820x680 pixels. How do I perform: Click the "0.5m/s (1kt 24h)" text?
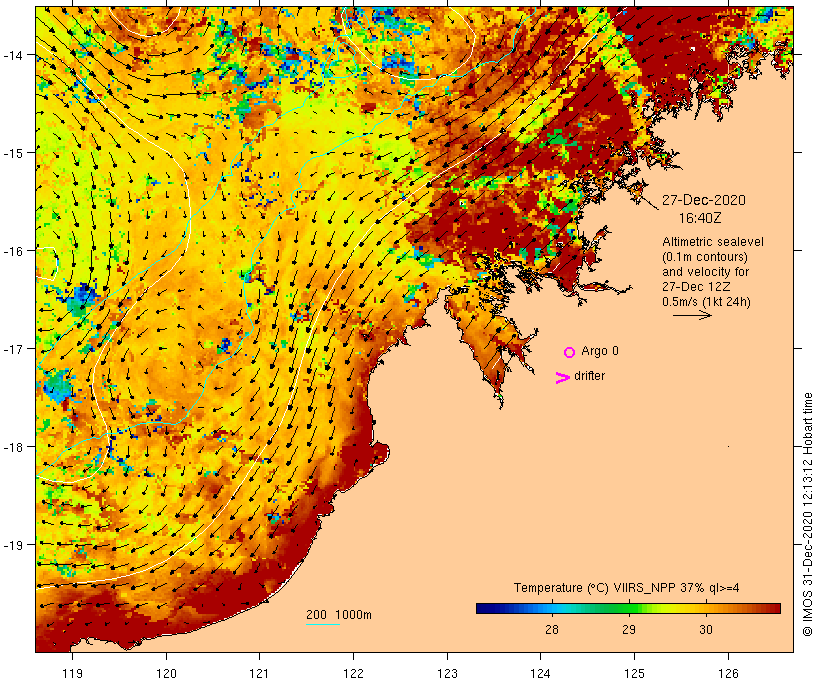click(x=706, y=302)
